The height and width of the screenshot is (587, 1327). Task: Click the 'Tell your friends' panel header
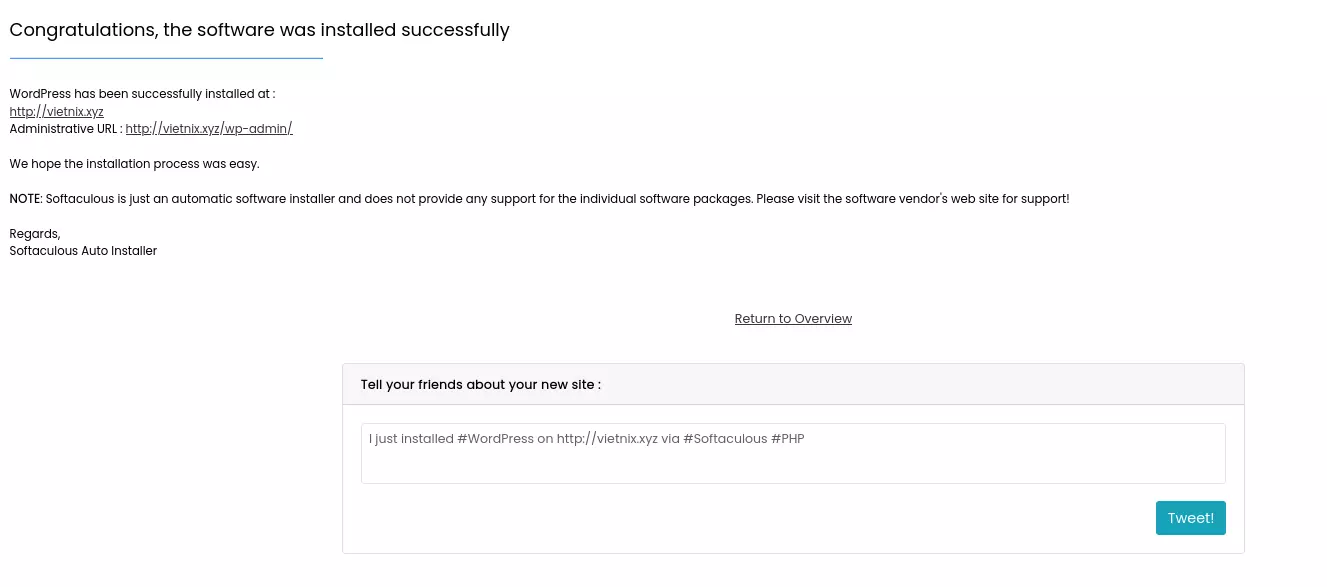coord(793,384)
